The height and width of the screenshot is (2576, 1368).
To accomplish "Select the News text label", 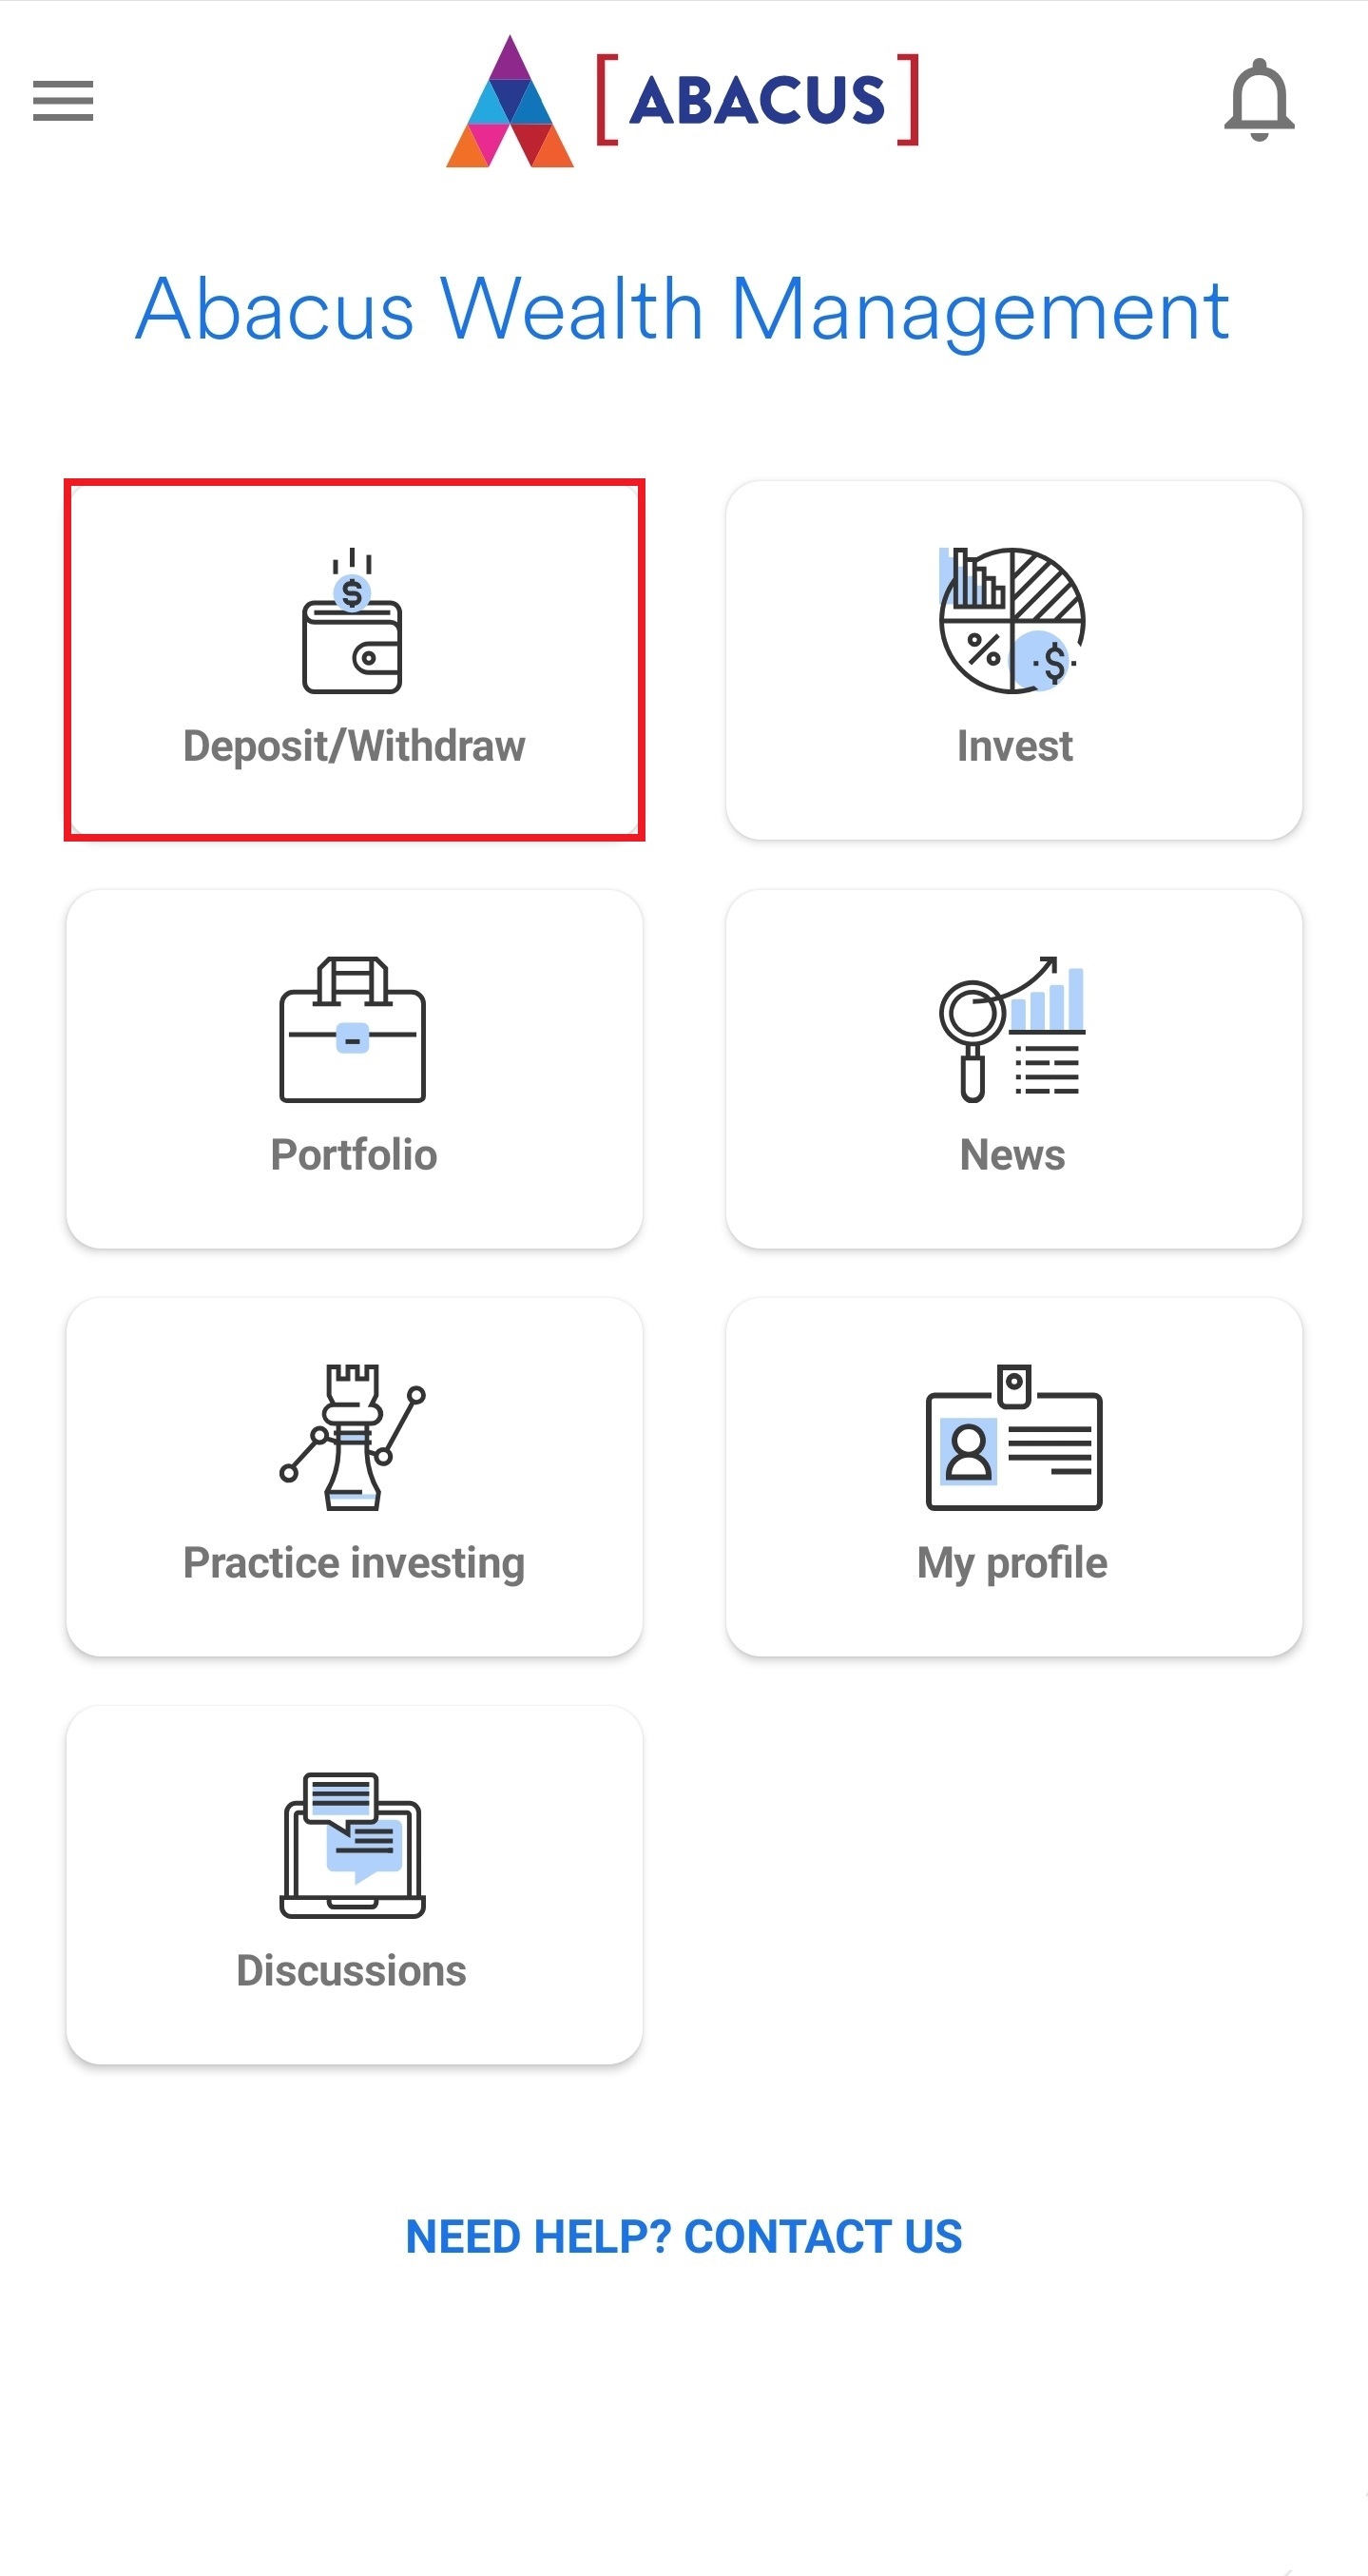I will [x=1012, y=1155].
